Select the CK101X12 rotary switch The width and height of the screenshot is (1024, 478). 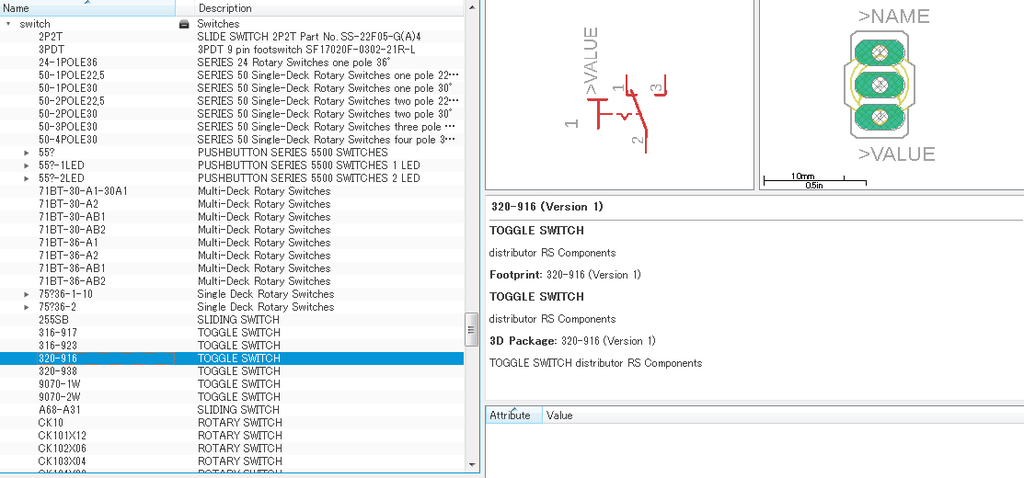[232, 436]
